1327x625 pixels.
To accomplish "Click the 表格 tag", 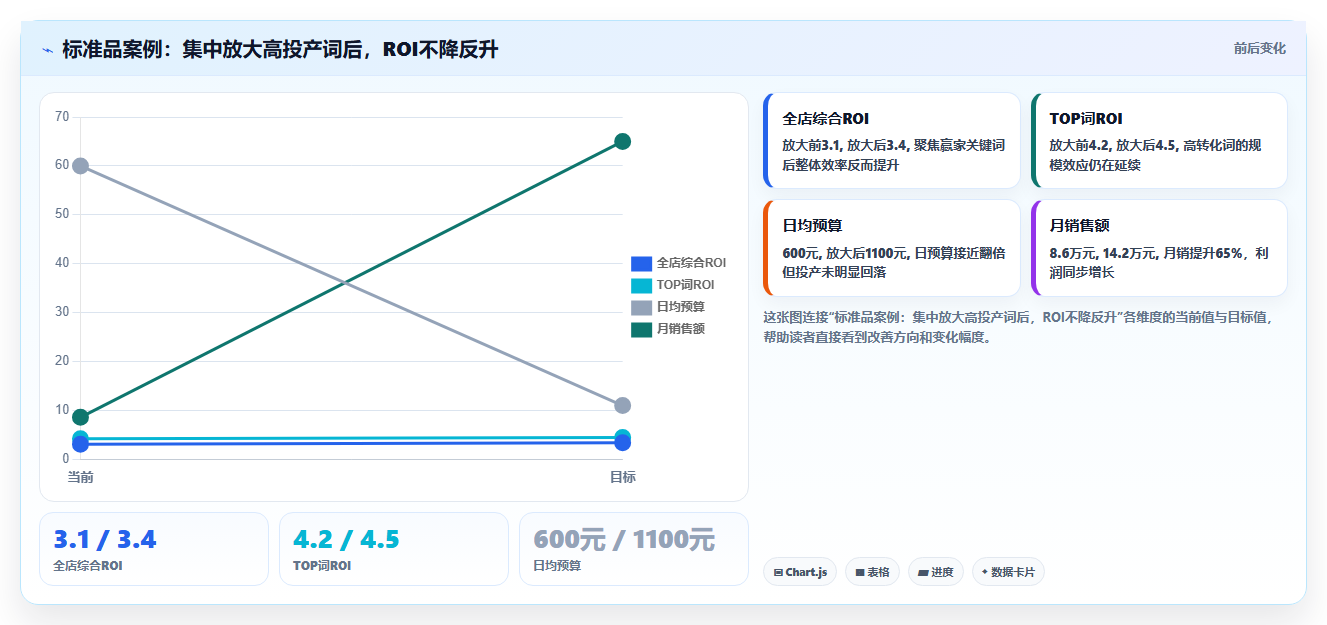I will [872, 572].
